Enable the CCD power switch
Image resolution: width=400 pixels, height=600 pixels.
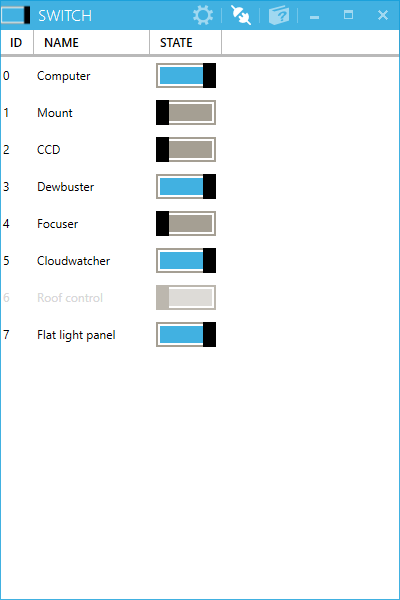point(186,149)
